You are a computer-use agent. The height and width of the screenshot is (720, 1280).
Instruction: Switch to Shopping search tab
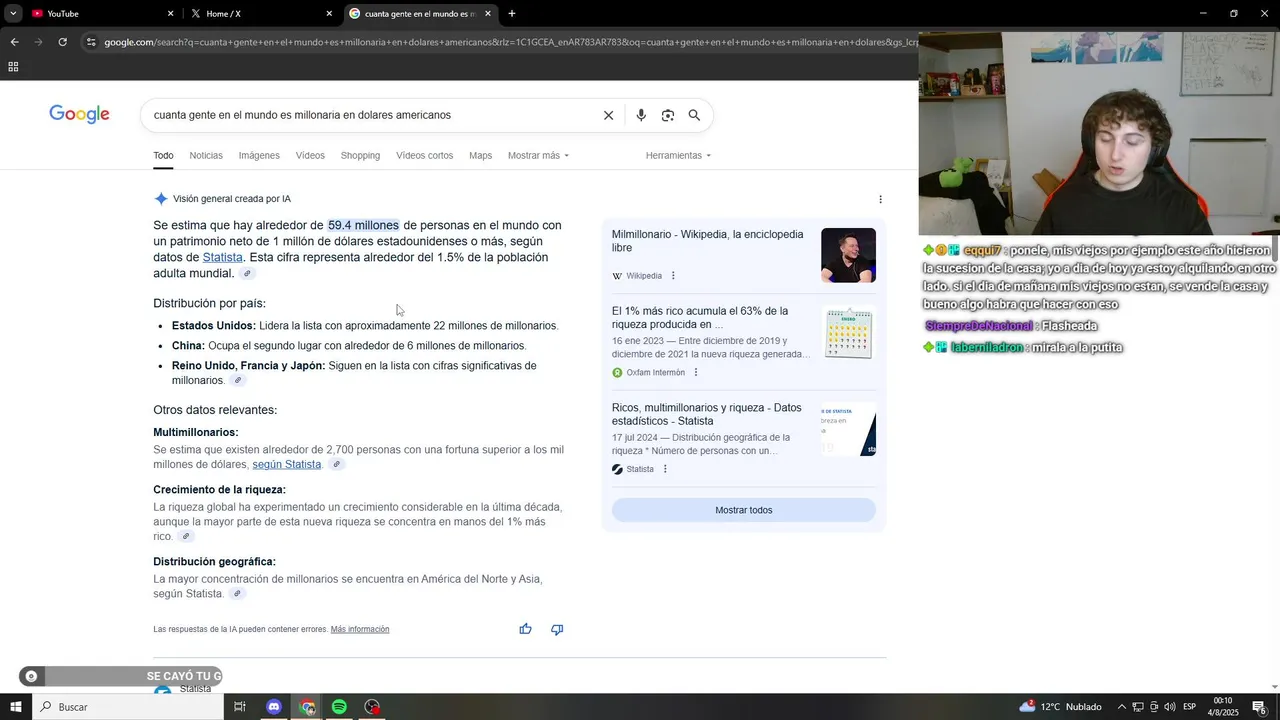(x=360, y=156)
